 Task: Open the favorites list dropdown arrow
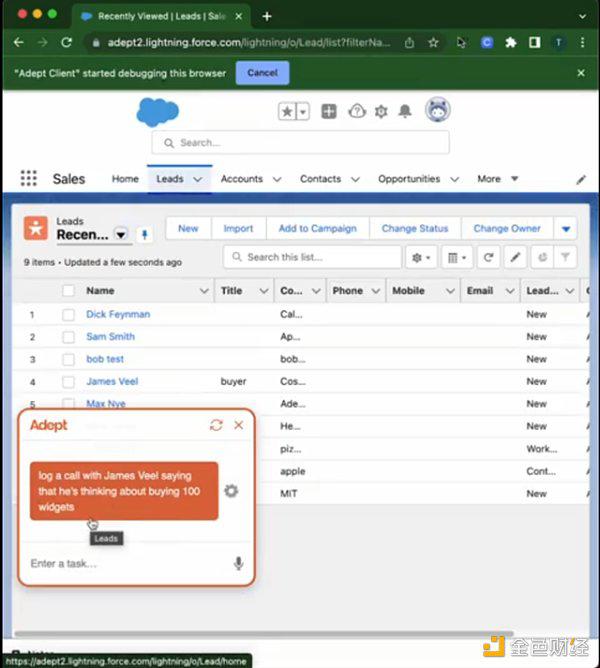(x=303, y=112)
